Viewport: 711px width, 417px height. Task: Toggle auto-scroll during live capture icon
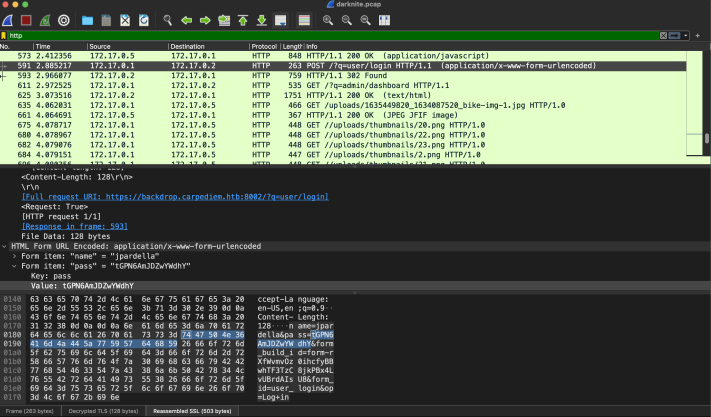(282, 19)
